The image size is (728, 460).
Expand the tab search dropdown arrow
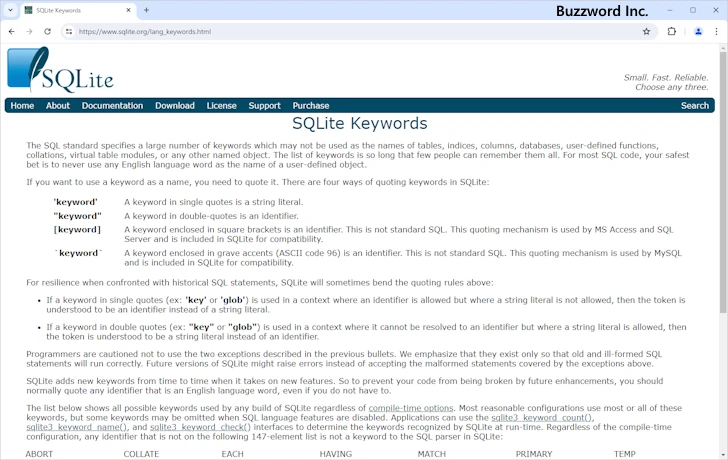(11, 10)
